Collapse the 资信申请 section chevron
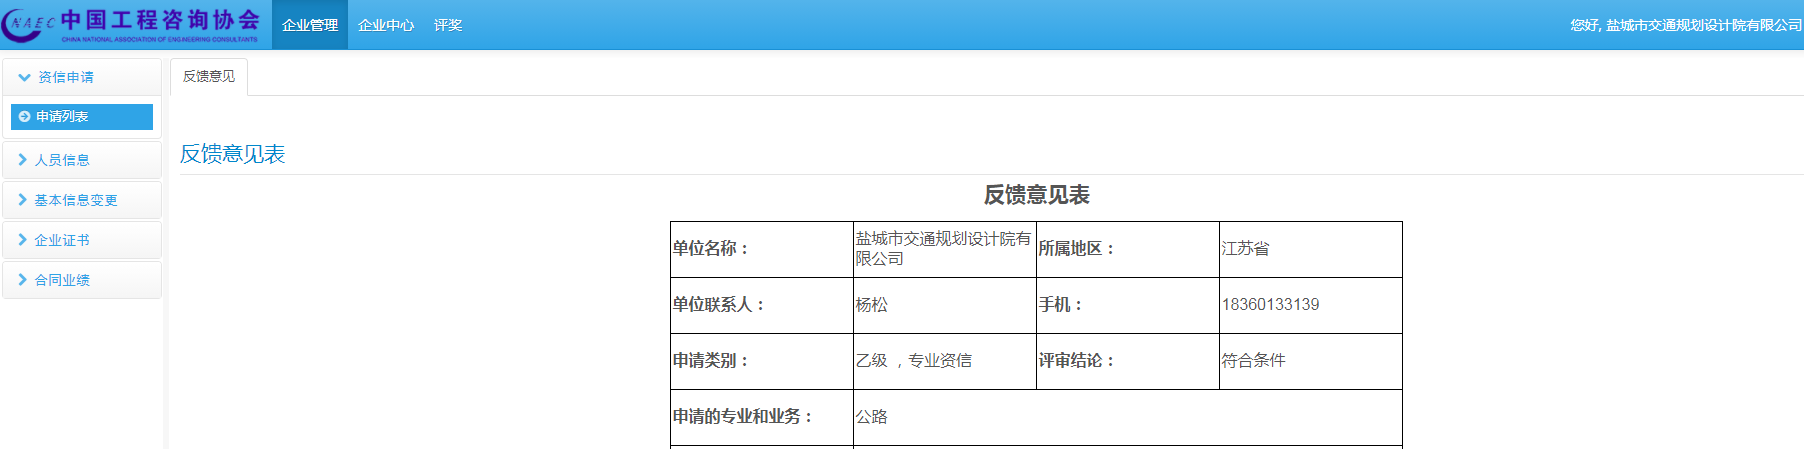The image size is (1804, 449). click(24, 77)
